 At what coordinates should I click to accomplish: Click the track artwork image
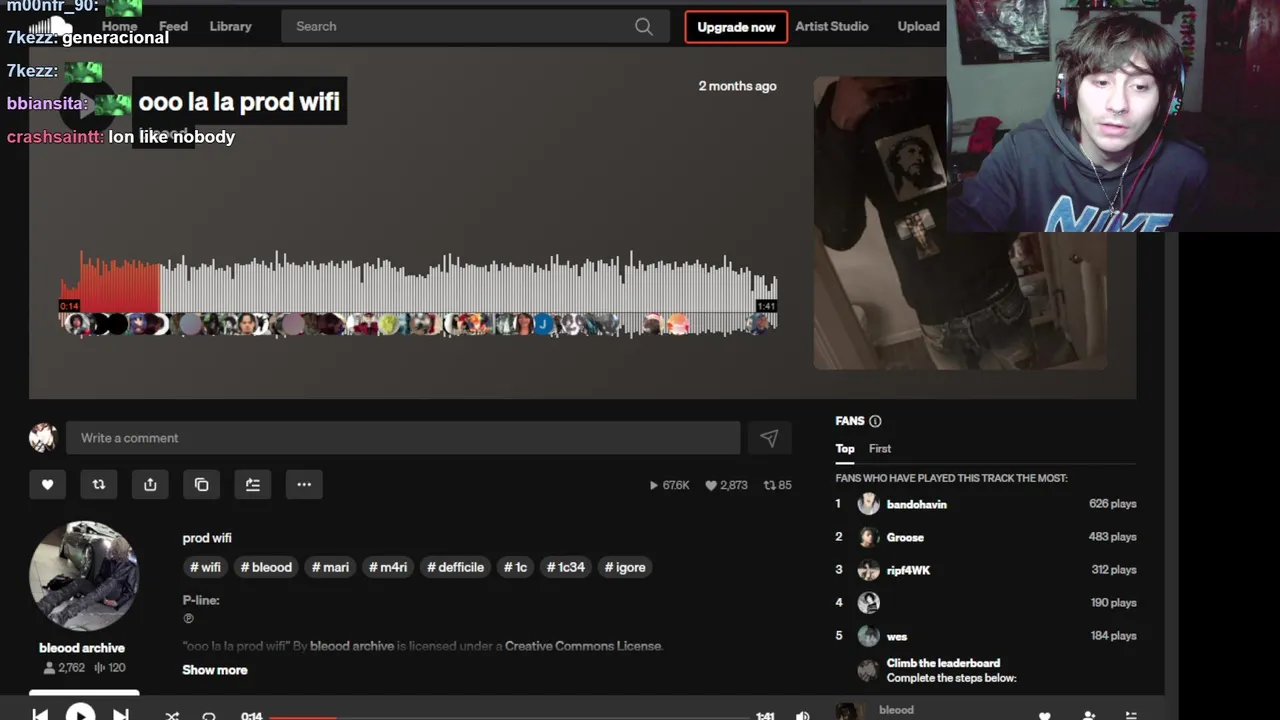pos(960,223)
